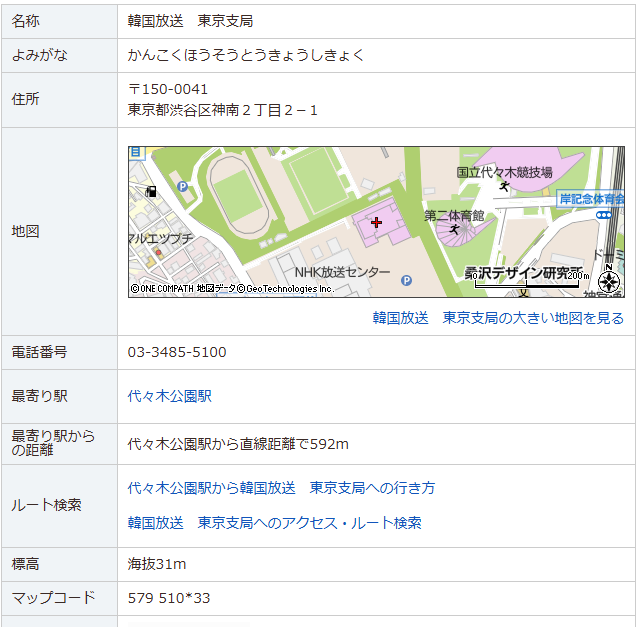Viewport: 641px width, 627px height.
Task: Click the よみがな row header
Action: coord(59,56)
